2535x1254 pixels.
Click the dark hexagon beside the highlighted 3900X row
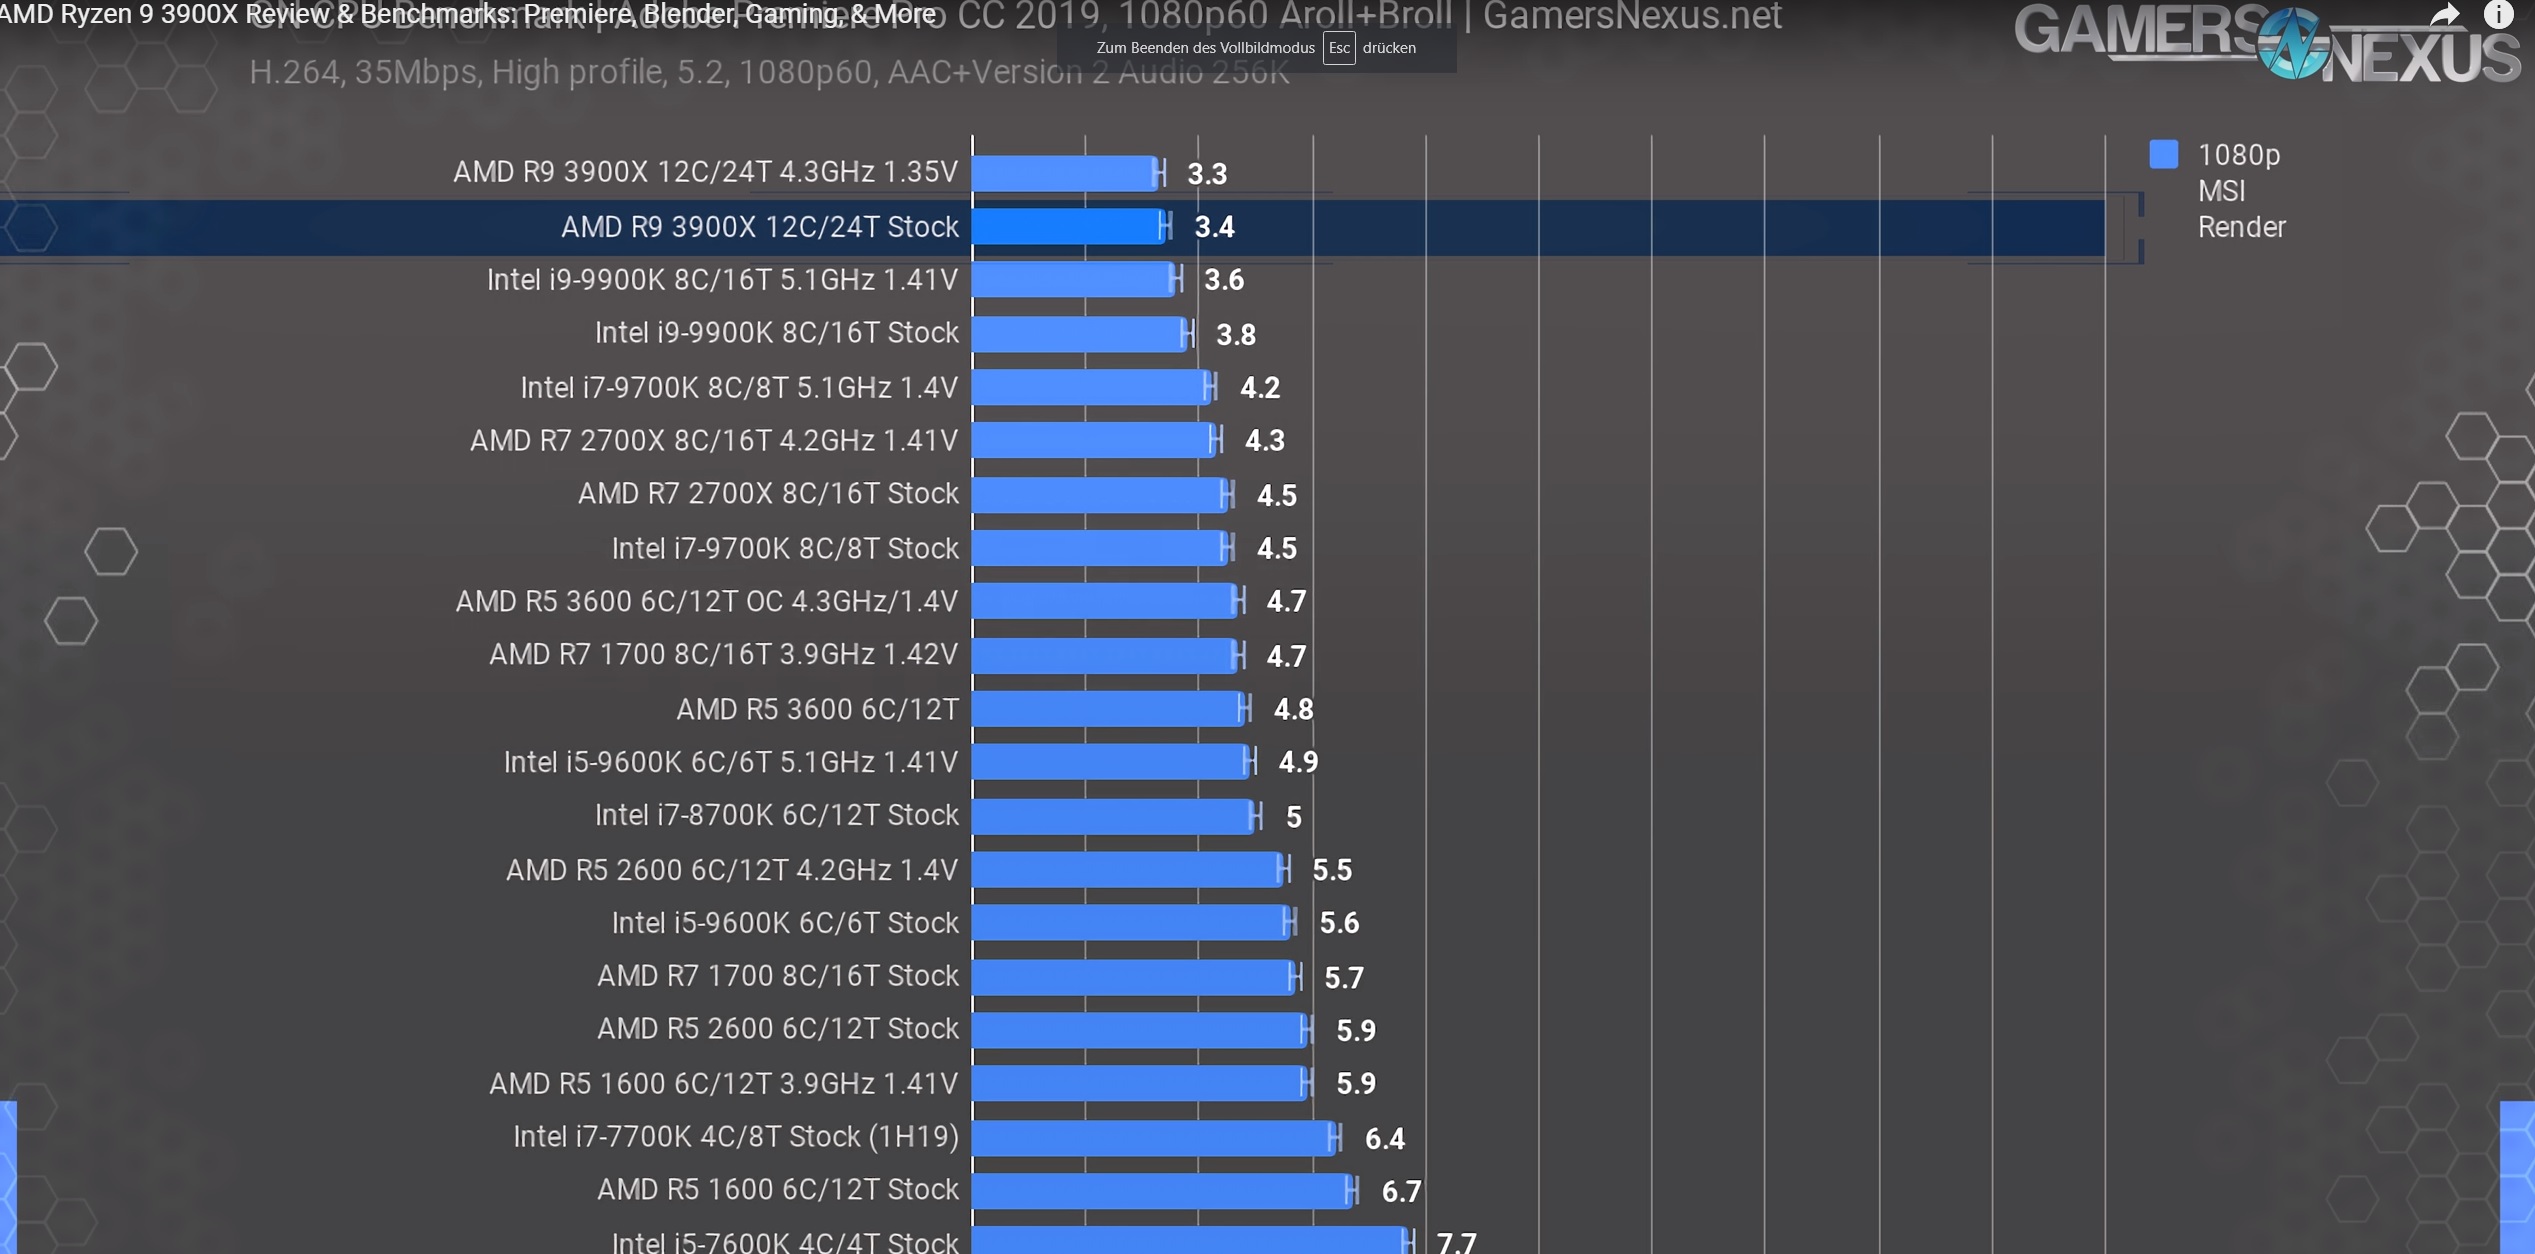(x=32, y=228)
